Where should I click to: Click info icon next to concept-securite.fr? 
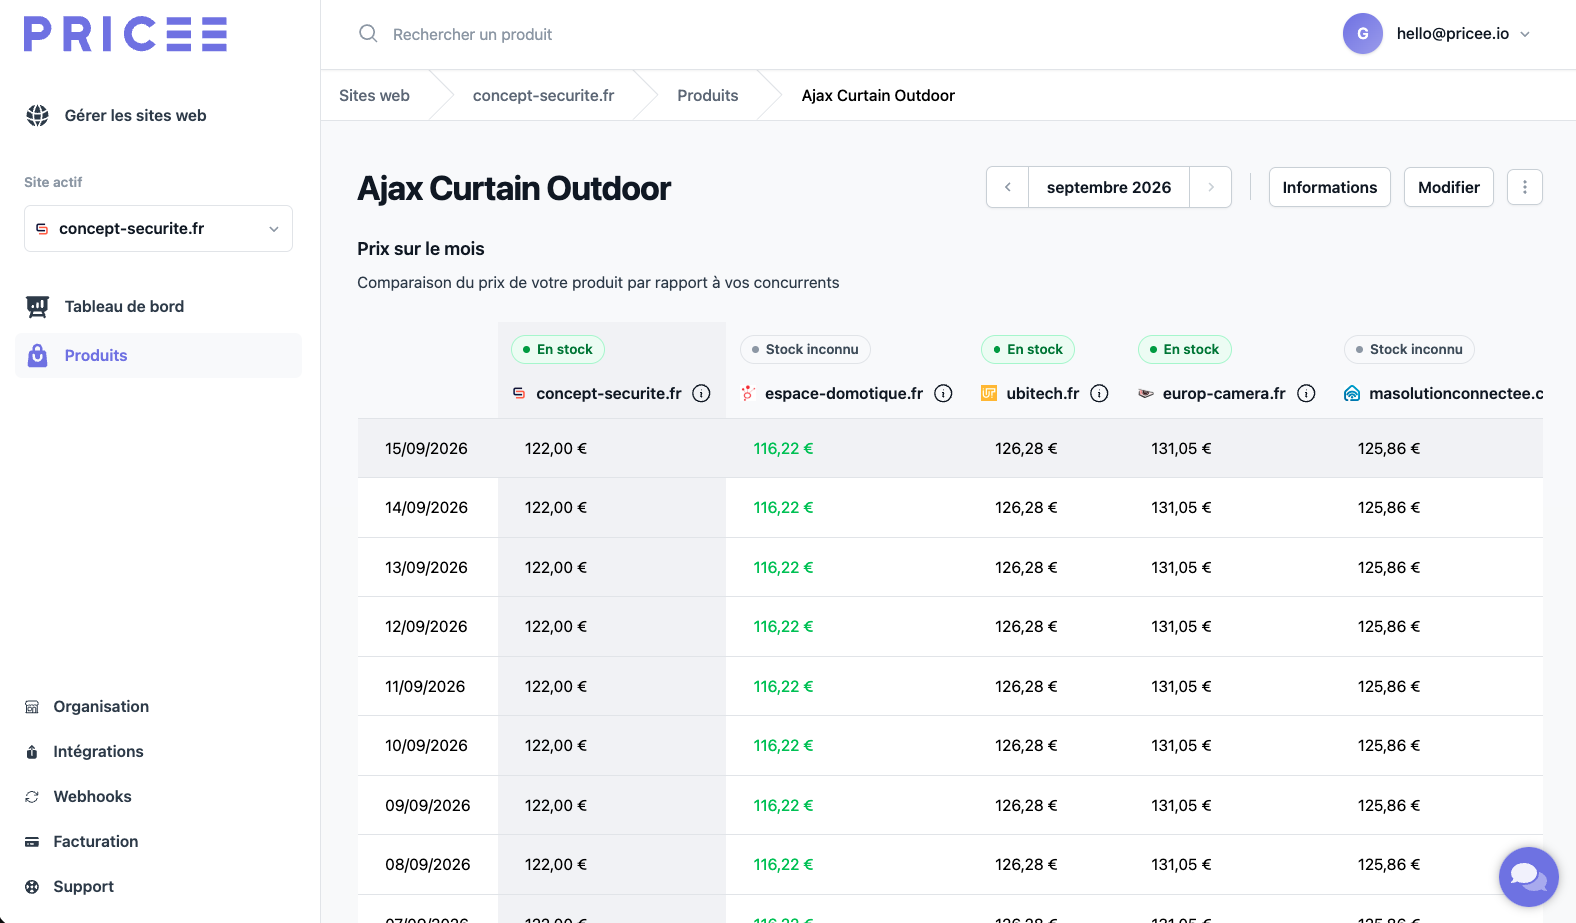(702, 393)
